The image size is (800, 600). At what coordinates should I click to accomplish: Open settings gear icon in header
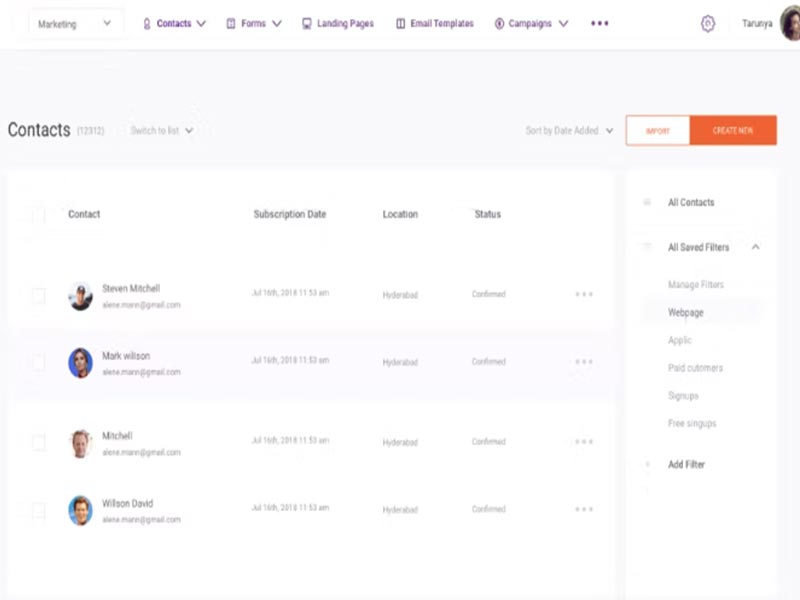(708, 24)
